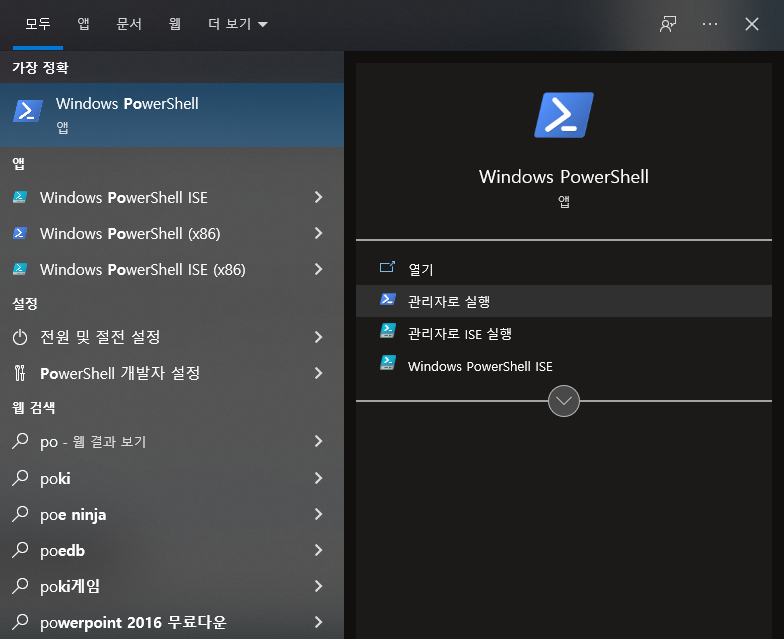The image size is (784, 639).
Task: Open the feedback person icon at top
Action: (x=668, y=24)
